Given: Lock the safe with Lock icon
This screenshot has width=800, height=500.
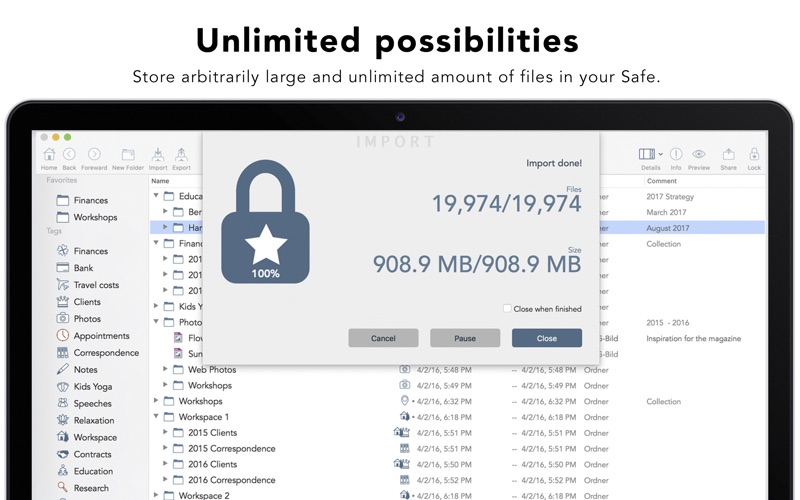Looking at the screenshot, I should (754, 155).
